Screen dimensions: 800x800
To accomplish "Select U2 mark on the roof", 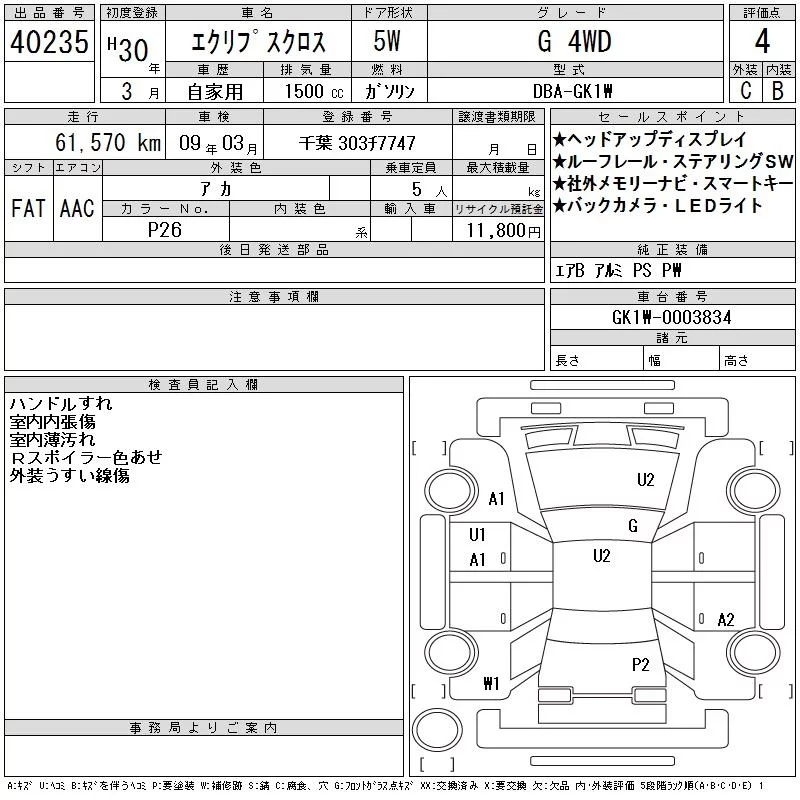I will point(602,556).
